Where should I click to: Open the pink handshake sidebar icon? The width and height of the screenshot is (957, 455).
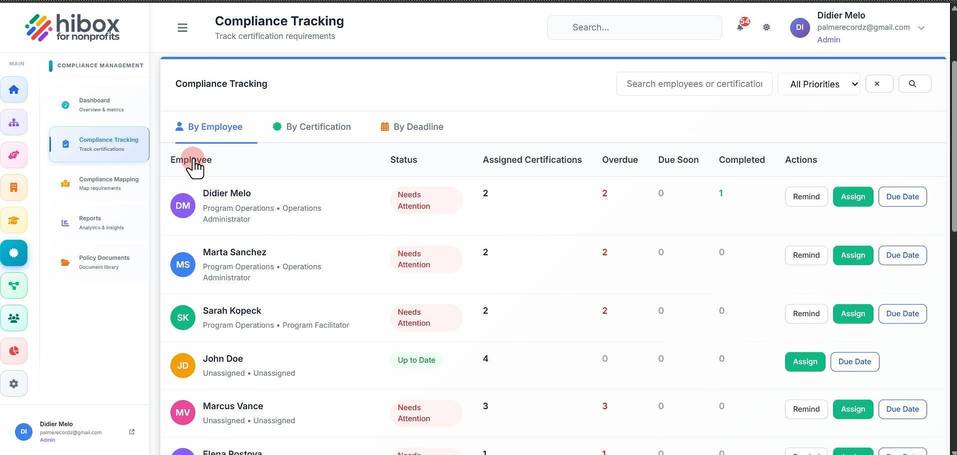(x=13, y=155)
